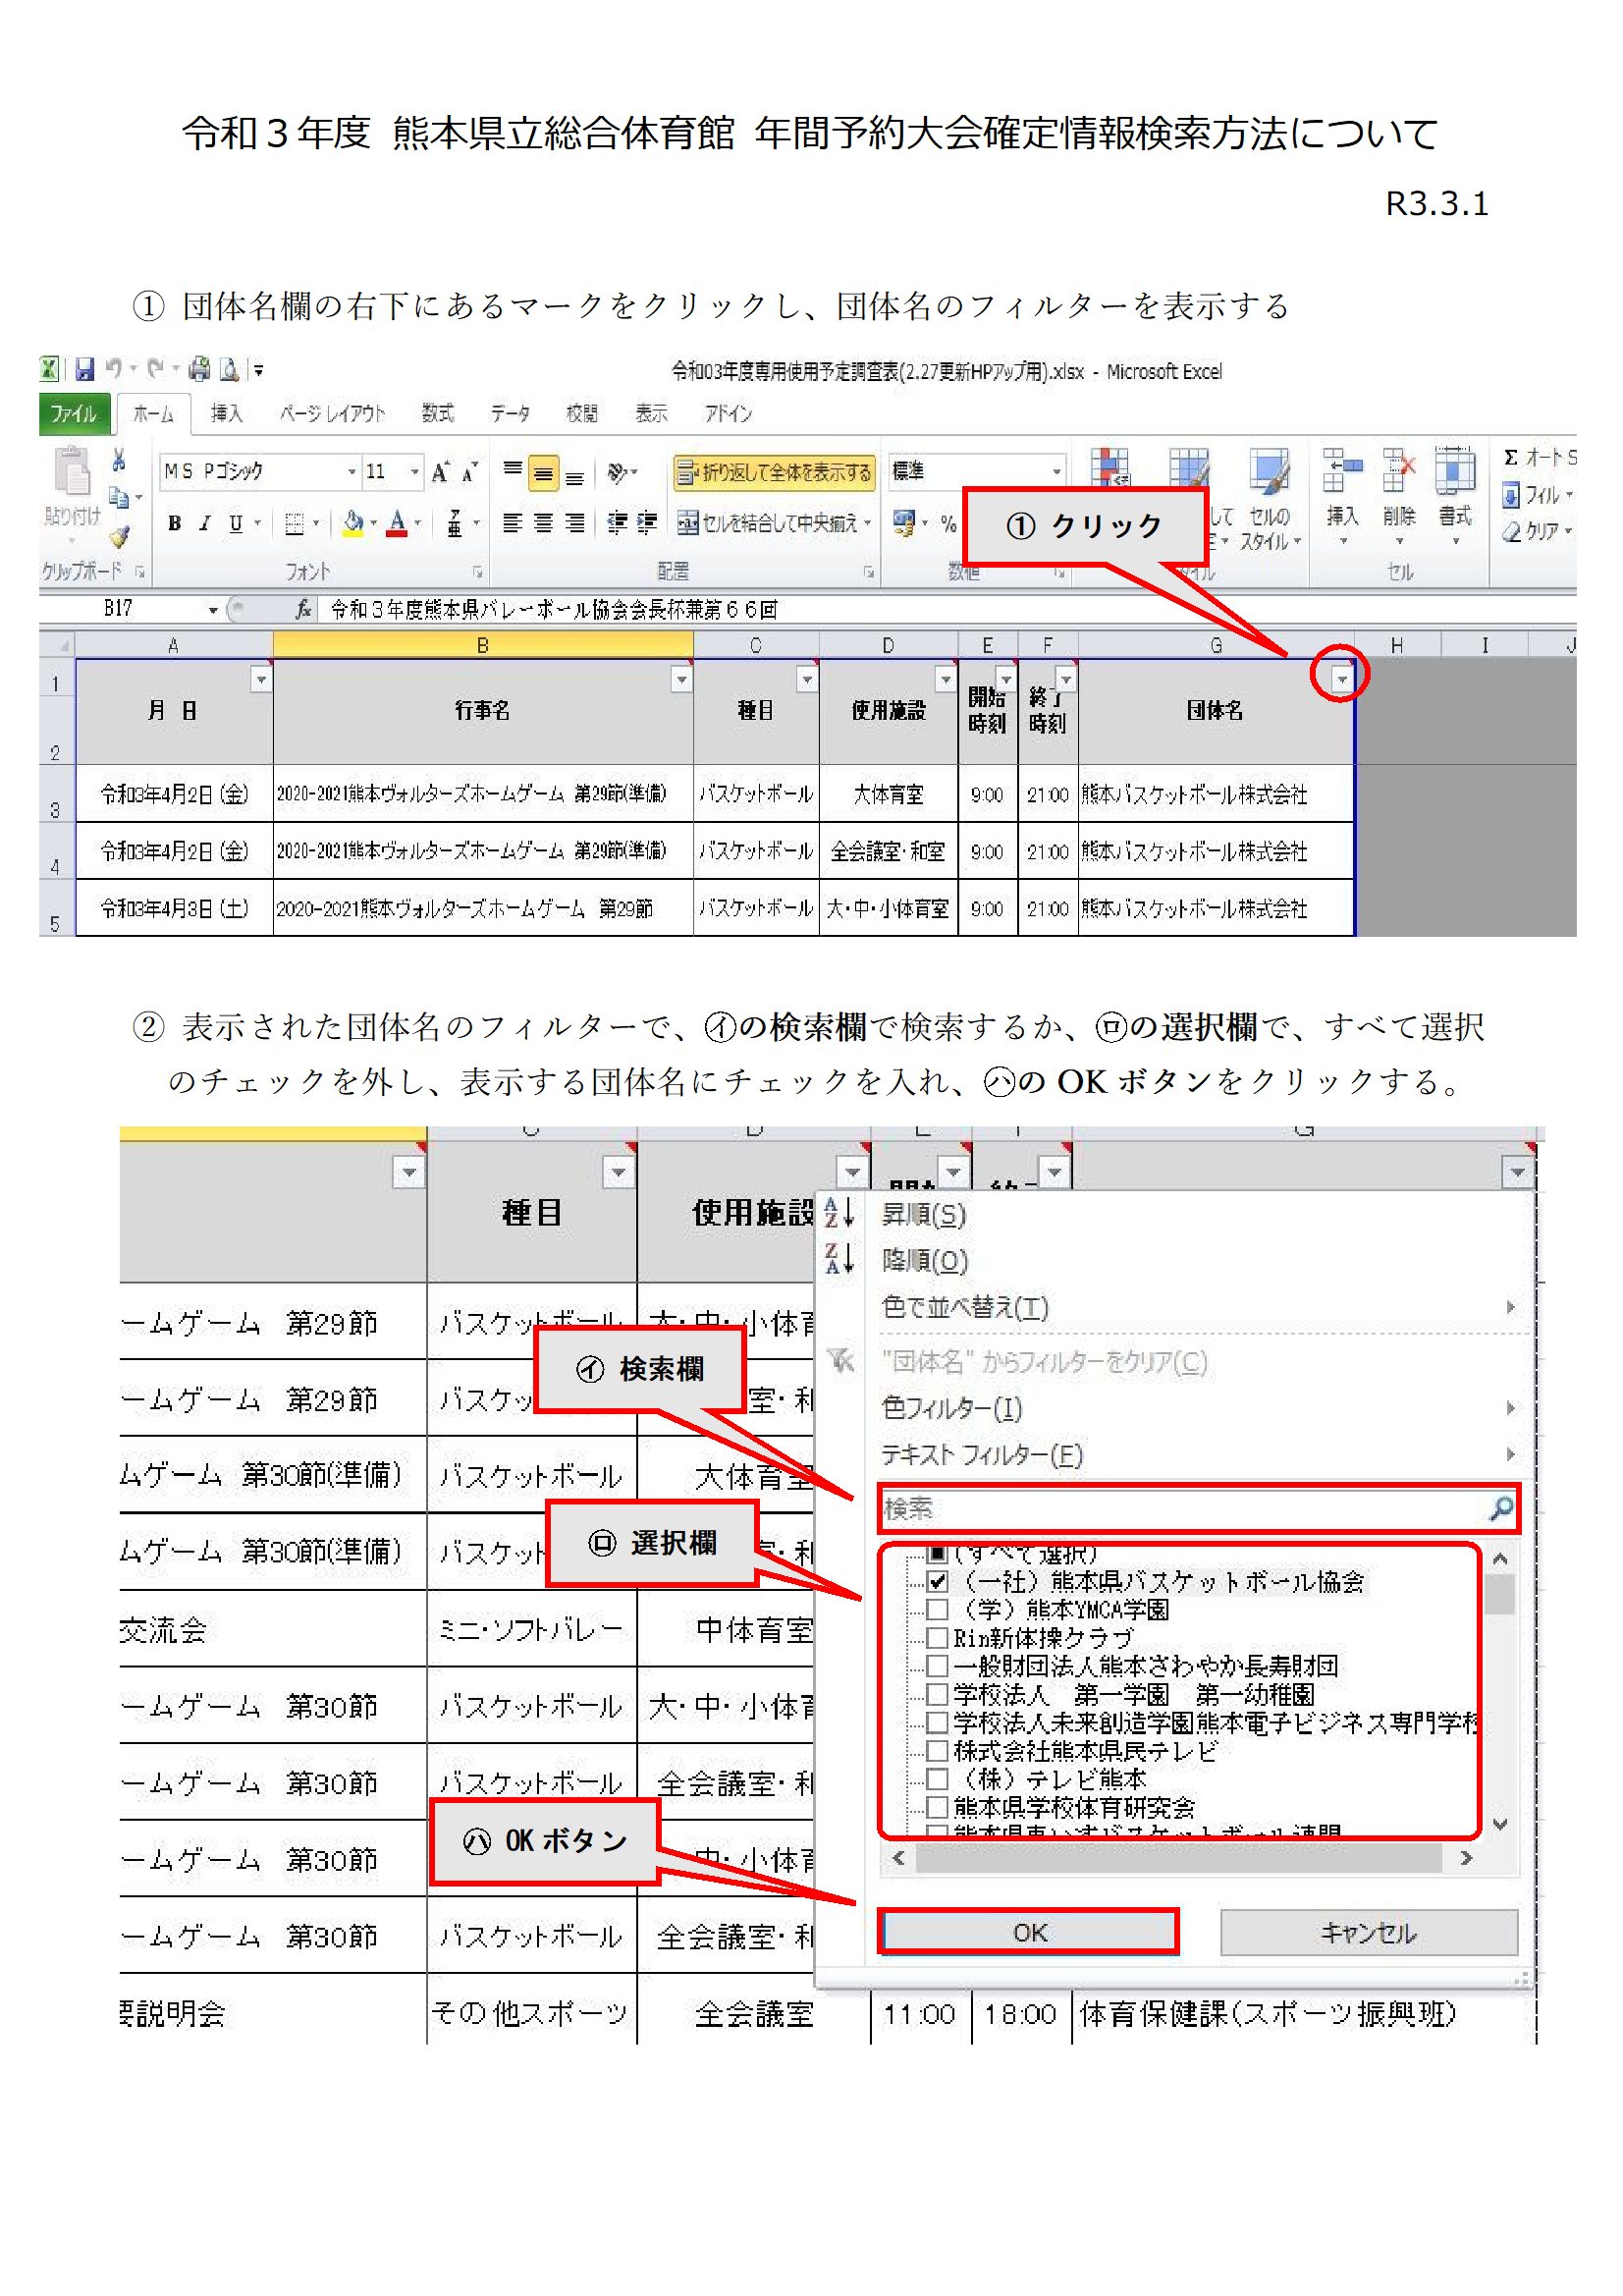The image size is (1623, 2296).
Task: Click the Italic (I) button
Action: pyautogui.click(x=205, y=523)
